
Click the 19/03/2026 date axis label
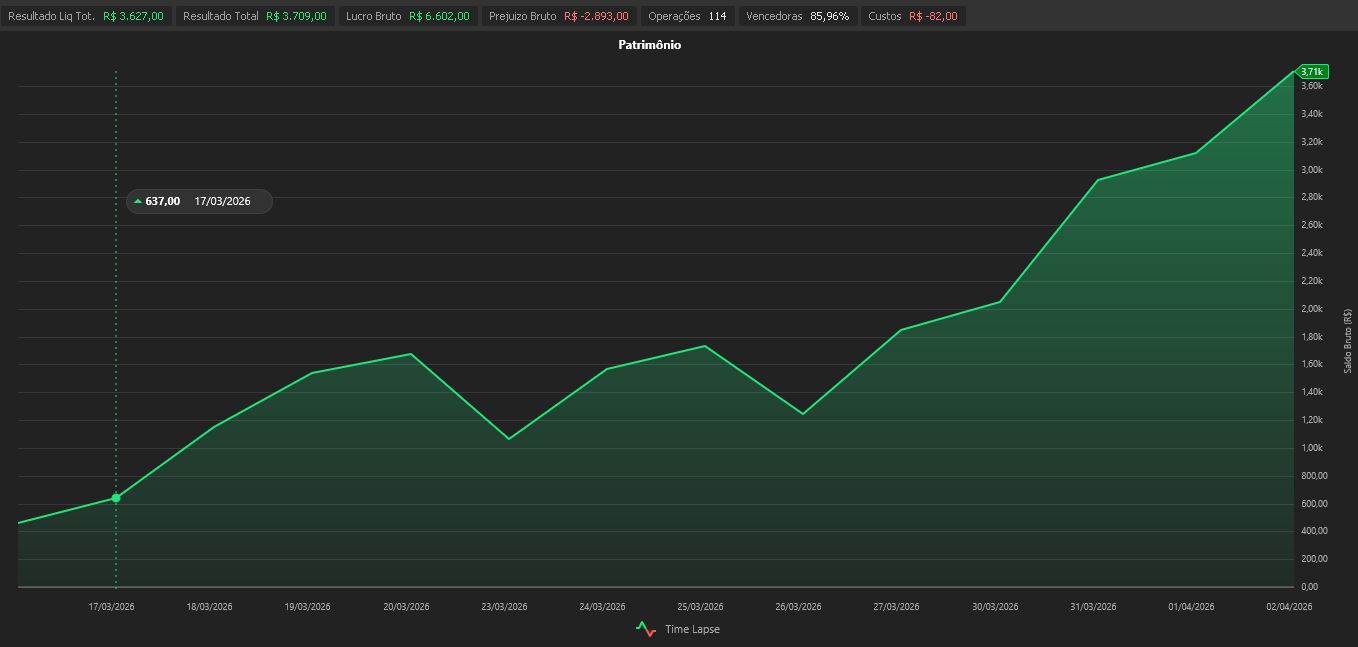click(308, 607)
